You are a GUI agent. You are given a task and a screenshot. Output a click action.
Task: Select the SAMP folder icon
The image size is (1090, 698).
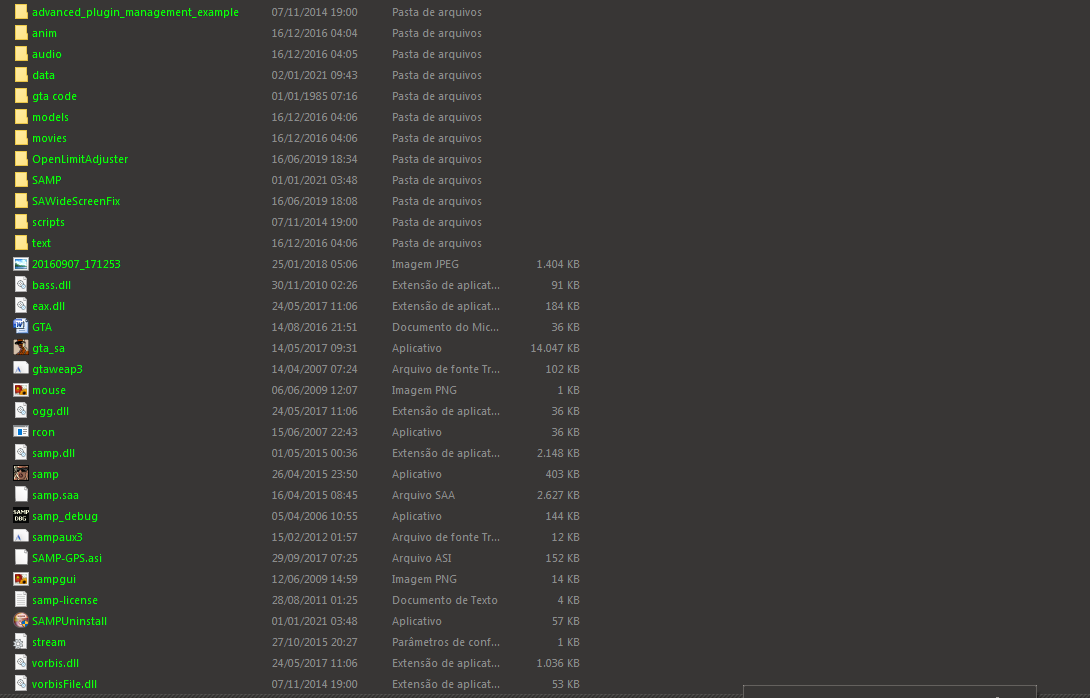pyautogui.click(x=21, y=179)
